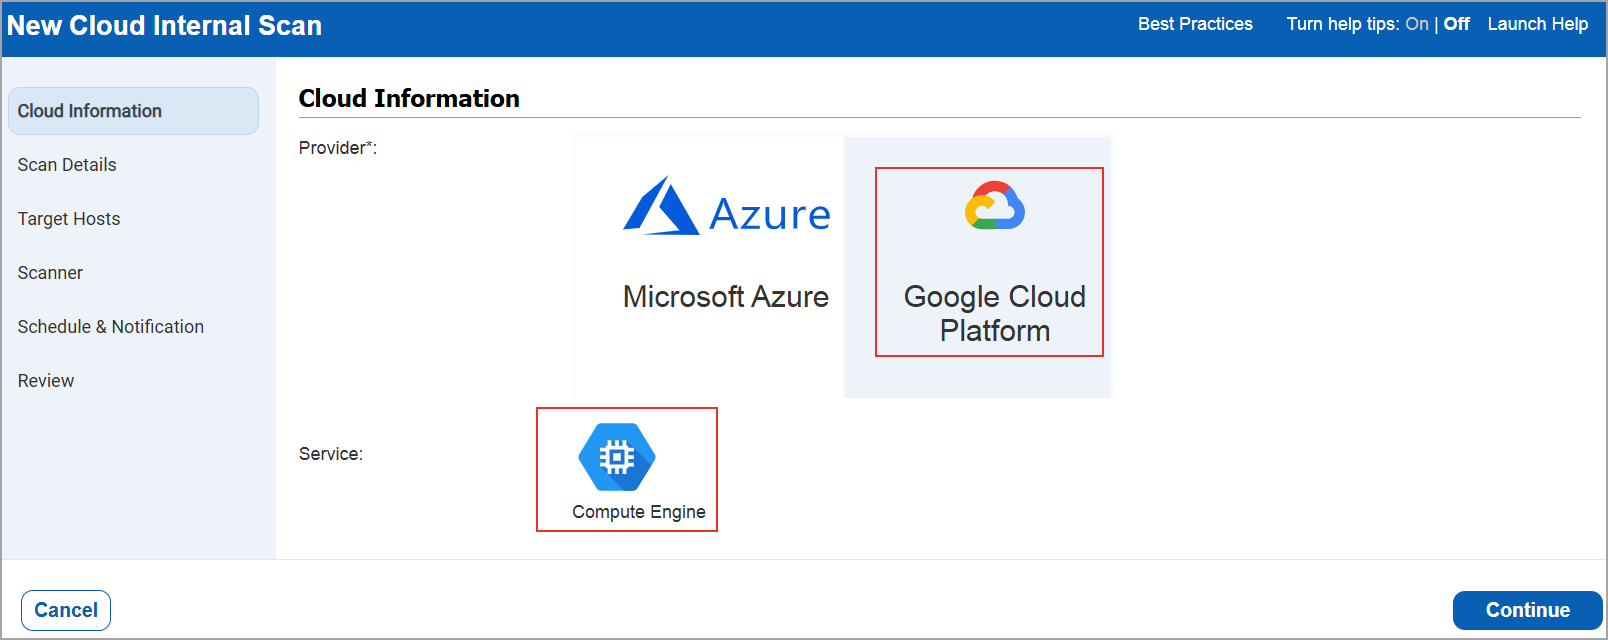Switch to the Scanner step
This screenshot has height=640, width=1608.
coord(50,273)
